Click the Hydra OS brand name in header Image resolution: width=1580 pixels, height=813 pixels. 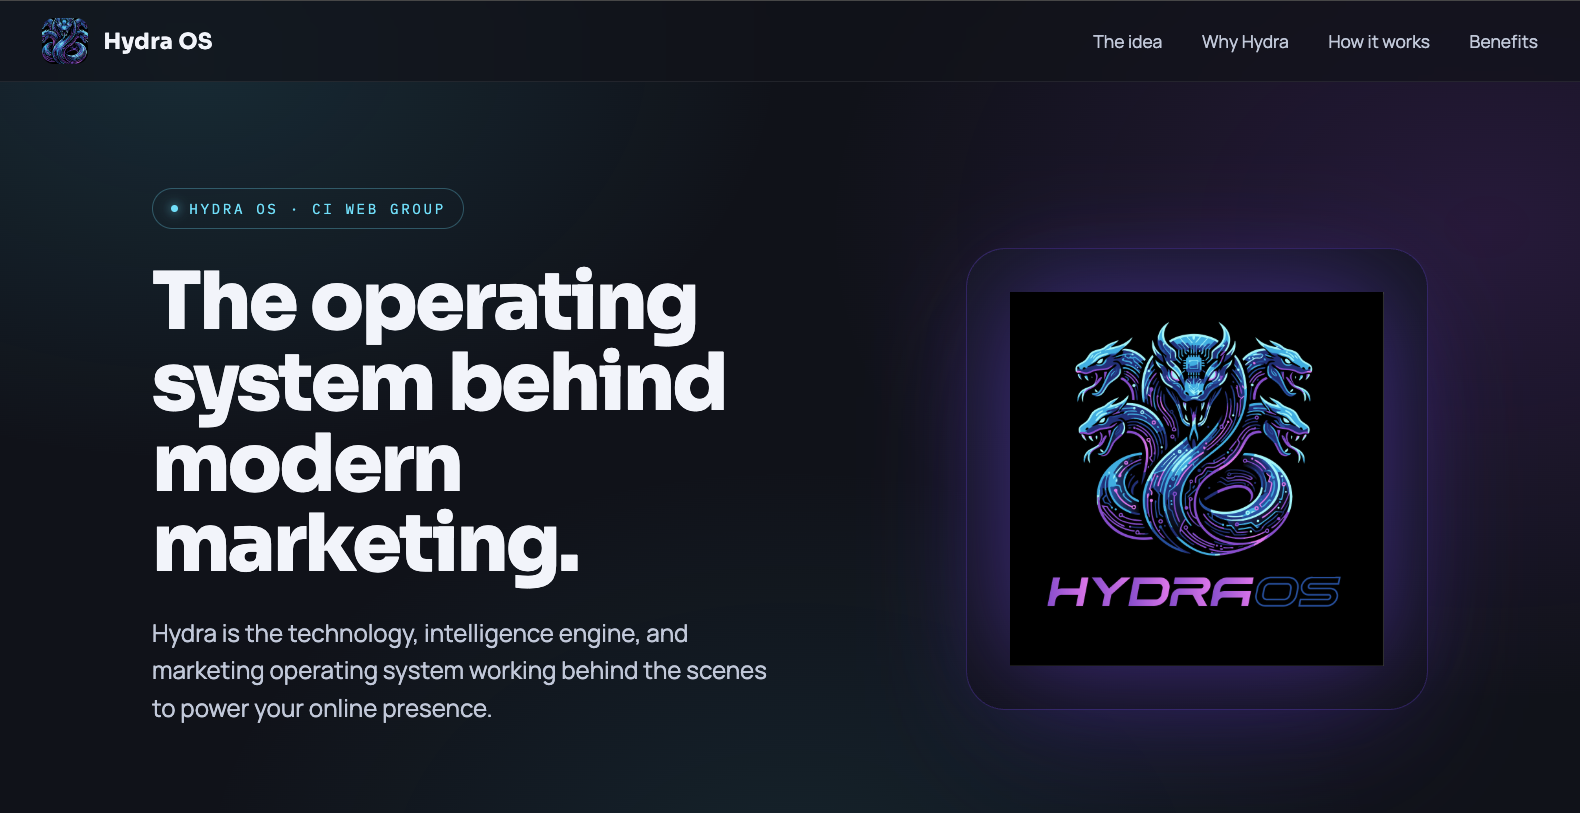(x=158, y=41)
